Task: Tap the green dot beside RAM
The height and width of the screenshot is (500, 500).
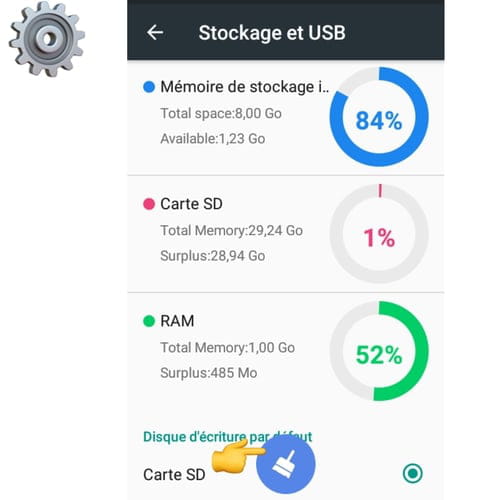Action: pos(149,321)
